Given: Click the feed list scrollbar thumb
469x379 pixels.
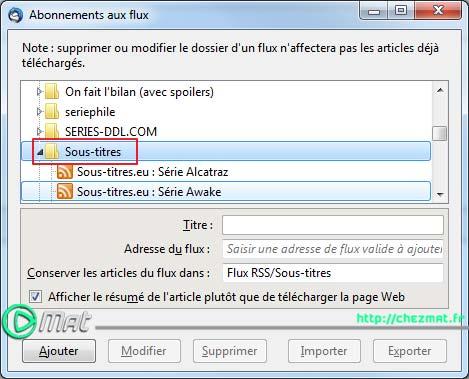Looking at the screenshot, I should pyautogui.click(x=440, y=134).
